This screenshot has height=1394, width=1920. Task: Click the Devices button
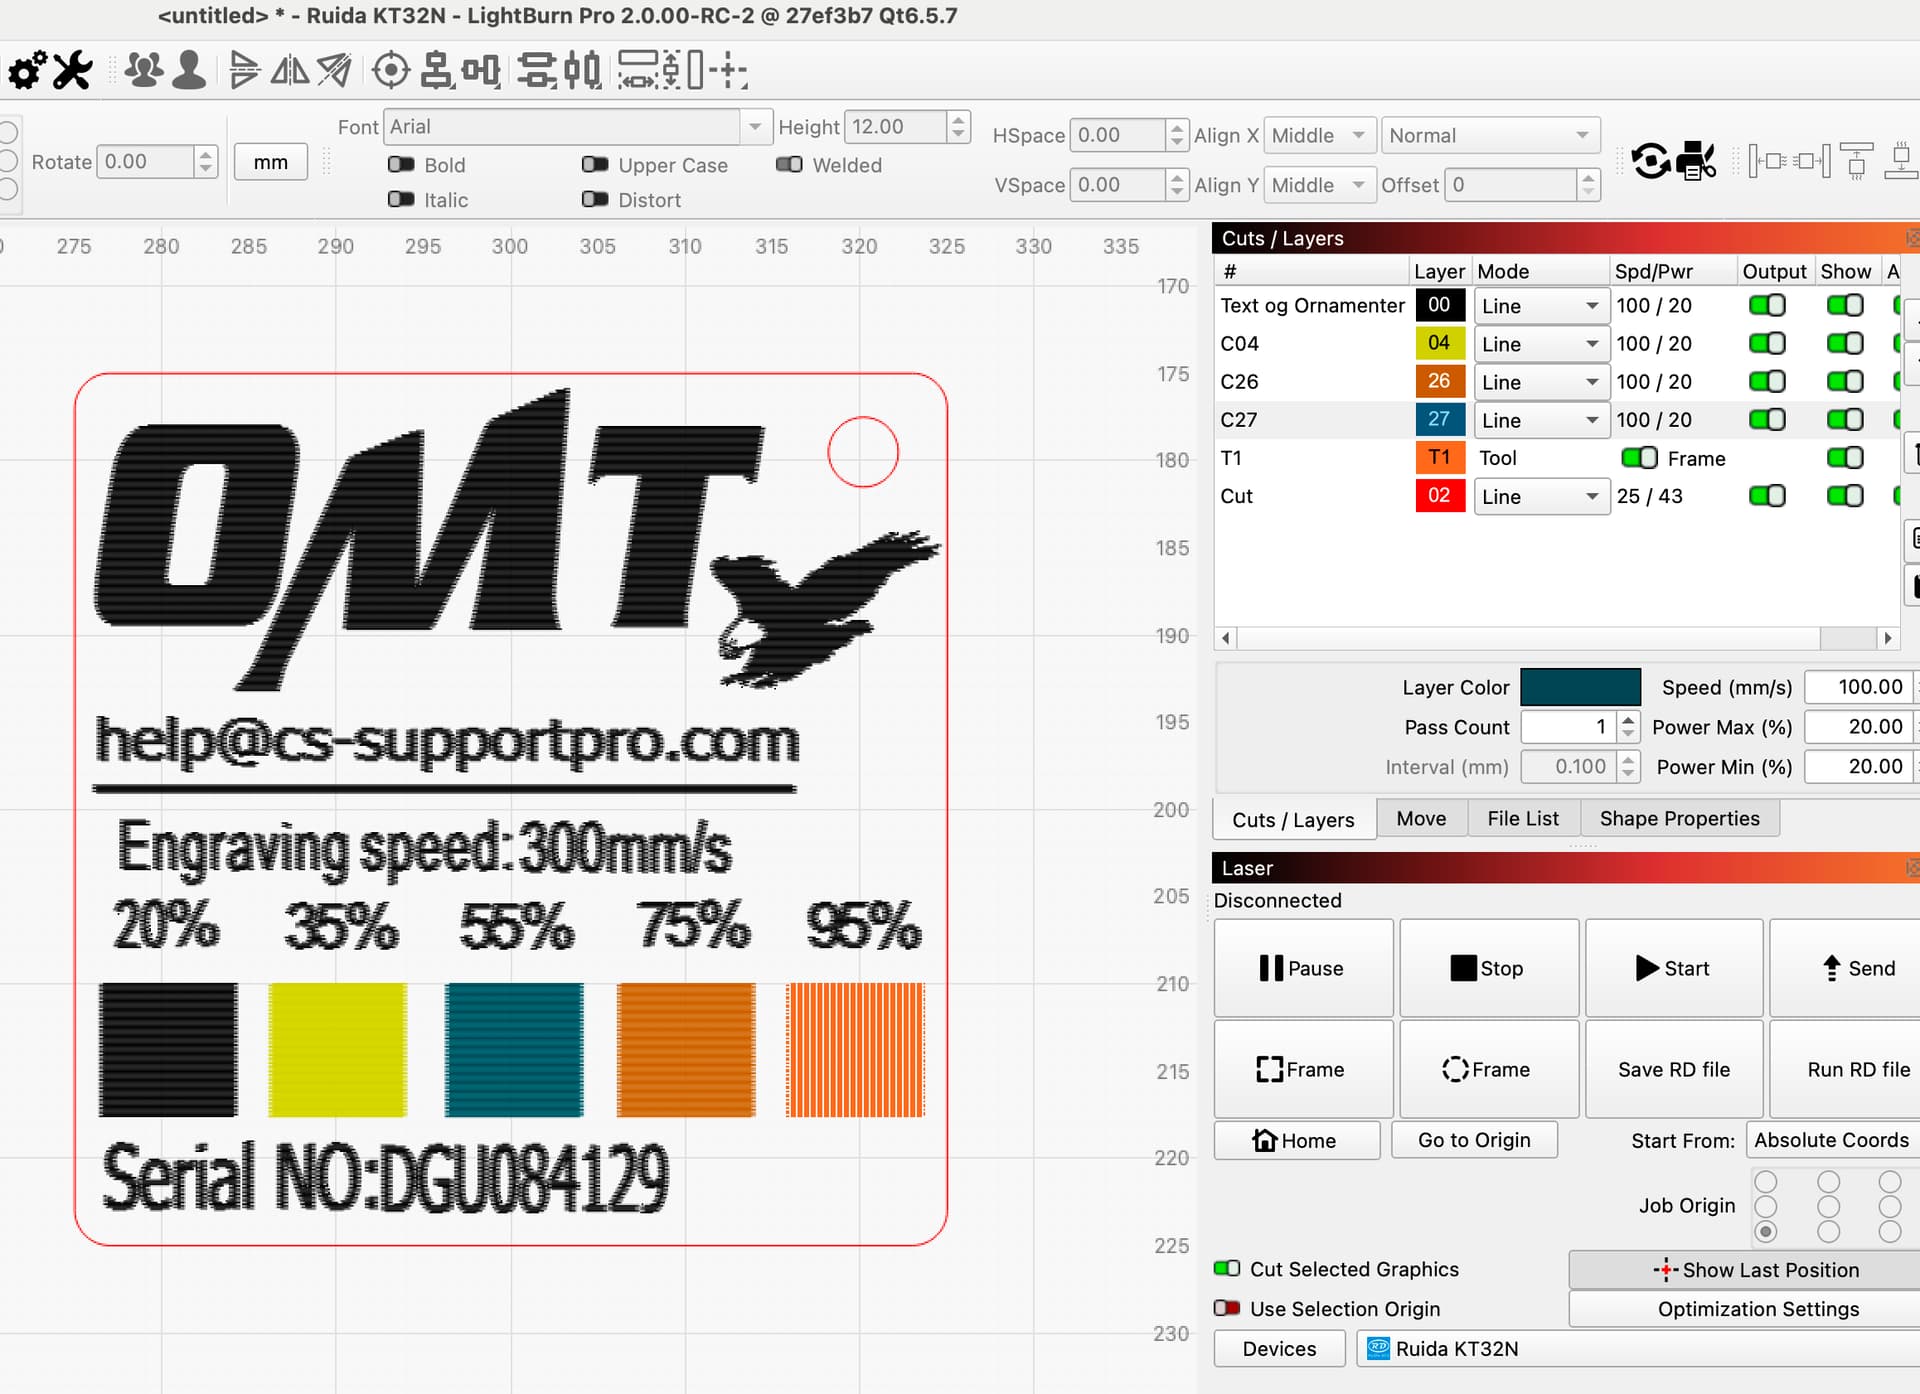pos(1279,1348)
